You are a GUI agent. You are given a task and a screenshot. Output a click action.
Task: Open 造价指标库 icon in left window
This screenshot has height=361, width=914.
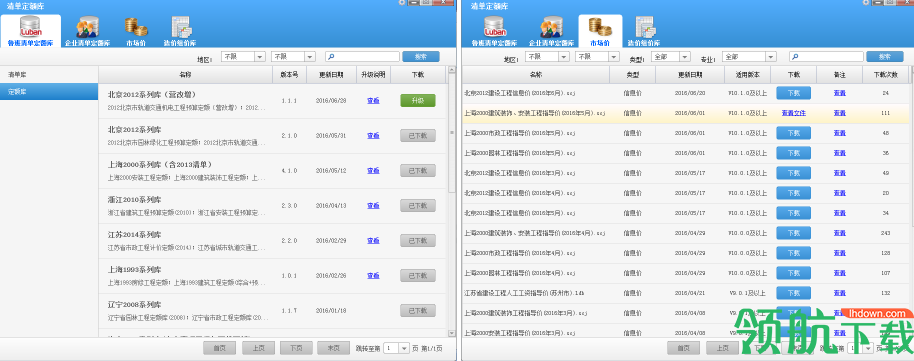coord(180,31)
